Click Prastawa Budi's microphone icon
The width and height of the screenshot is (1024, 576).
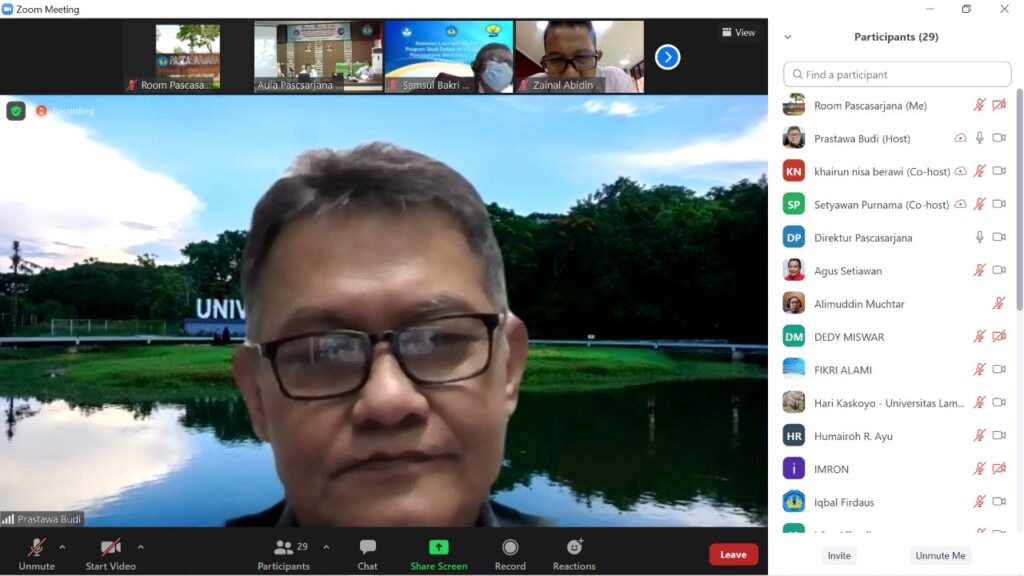(980, 138)
